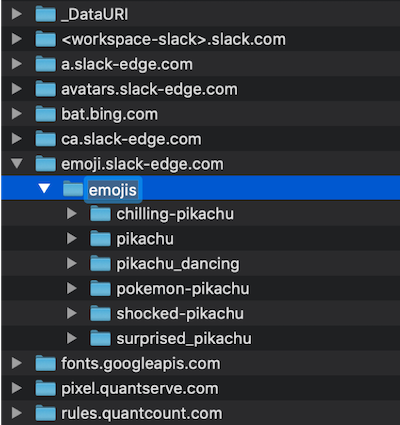
Task: Click the shocked-pikachu folder icon
Action: [100, 313]
